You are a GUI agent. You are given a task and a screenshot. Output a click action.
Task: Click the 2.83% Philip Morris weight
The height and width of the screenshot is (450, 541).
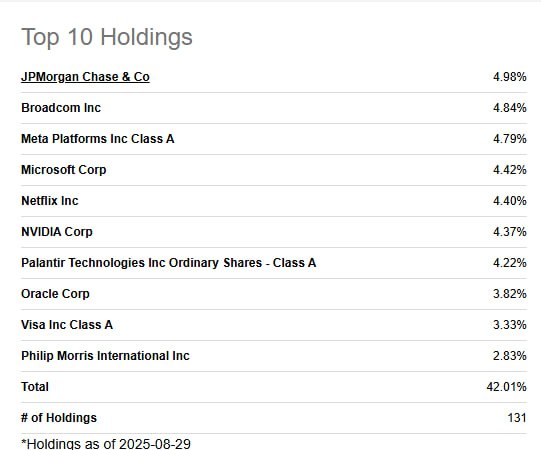coord(510,356)
